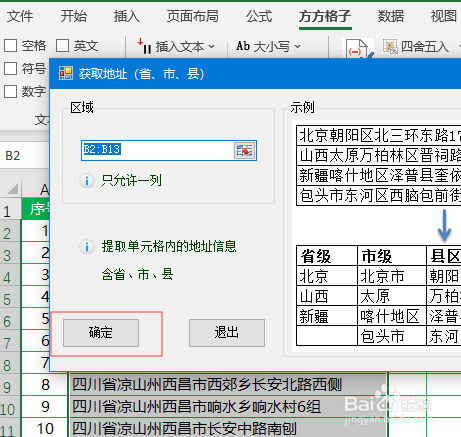Screen dimensions: 461x437
Task: Click the info icon beside 提取单元格内的地址信息
Action: [x=87, y=247]
